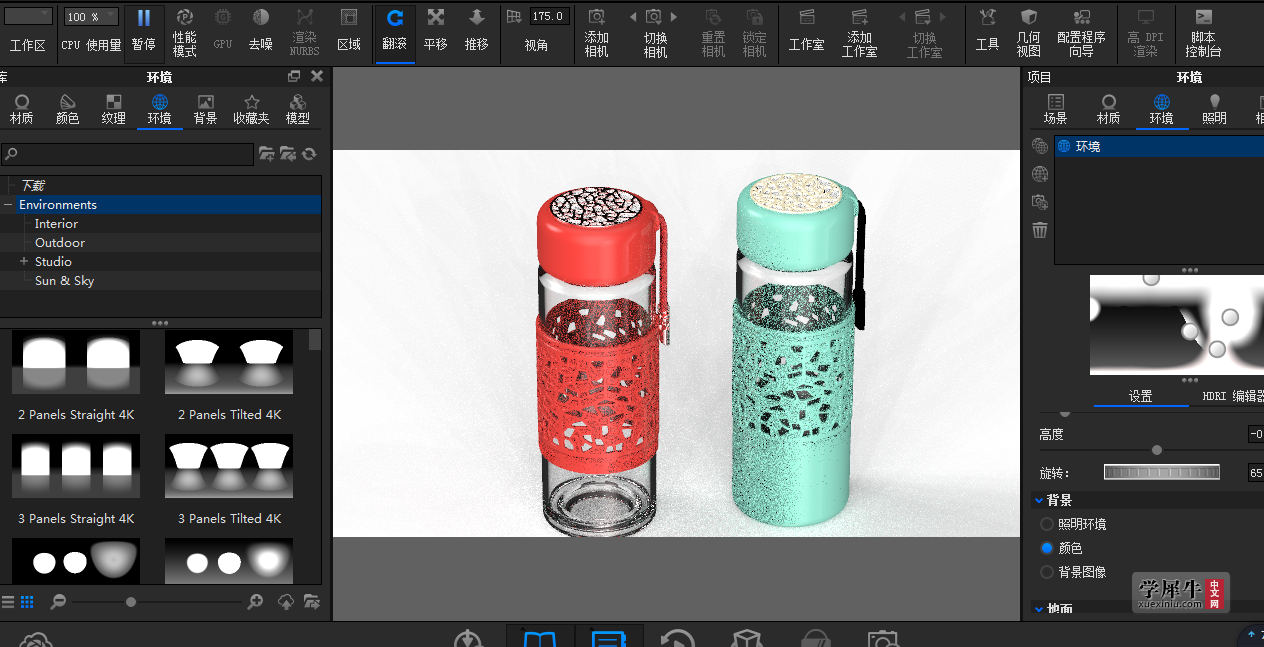
Task: Open the 工作室 studio button
Action: 807,30
